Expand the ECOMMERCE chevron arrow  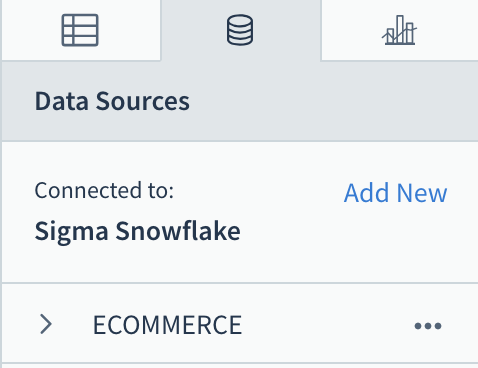coord(46,324)
